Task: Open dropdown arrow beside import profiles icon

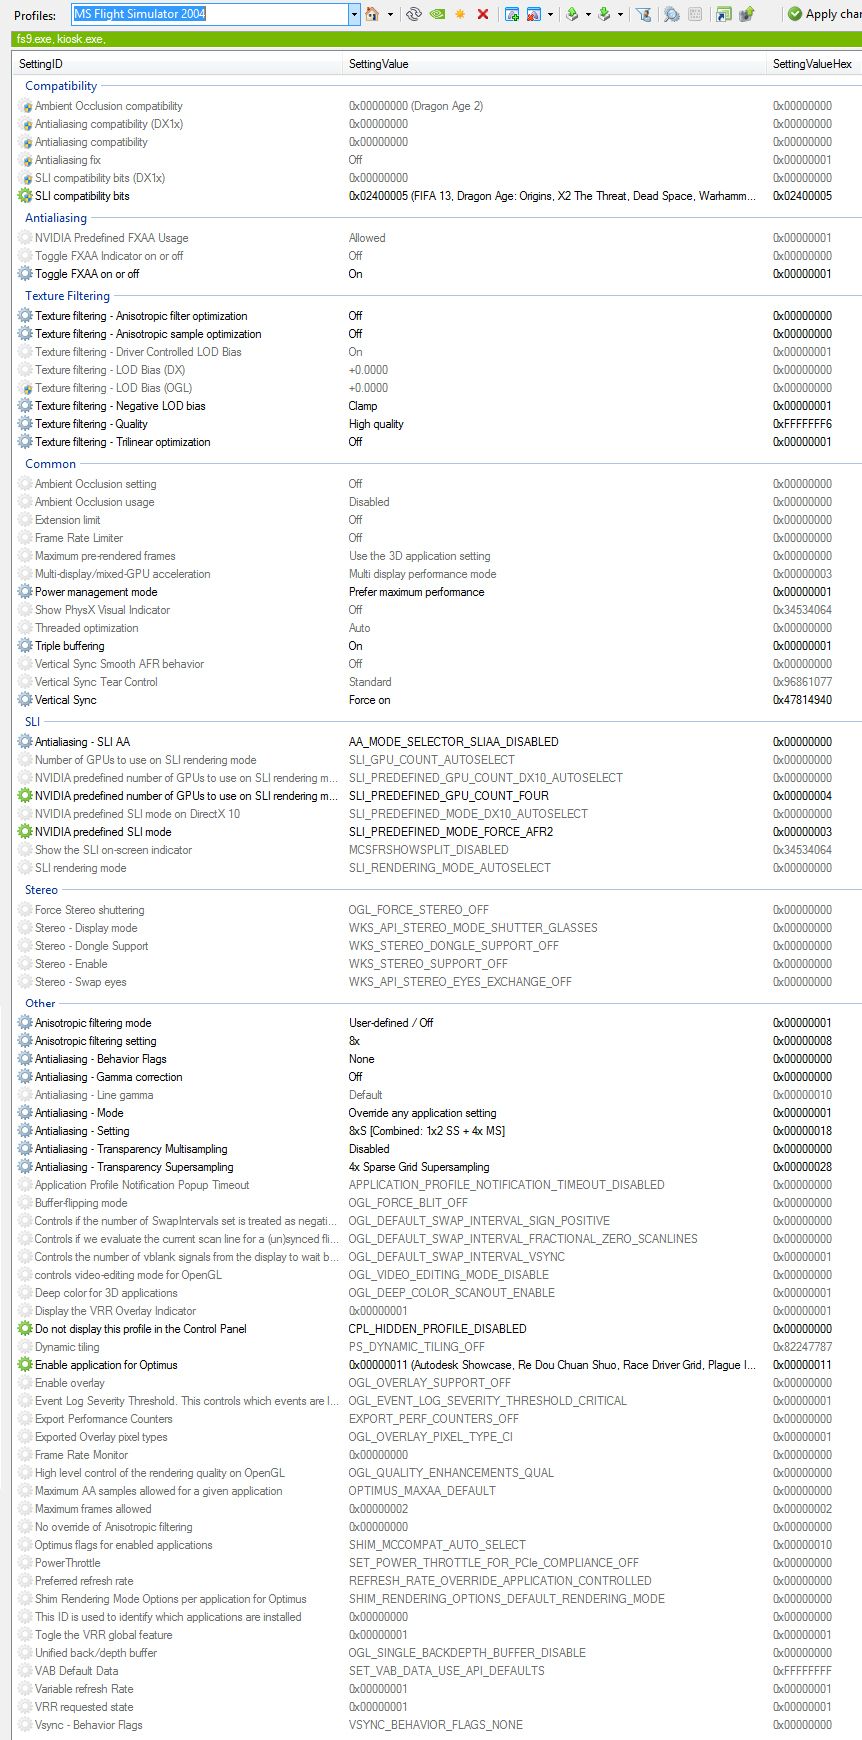Action: 620,14
